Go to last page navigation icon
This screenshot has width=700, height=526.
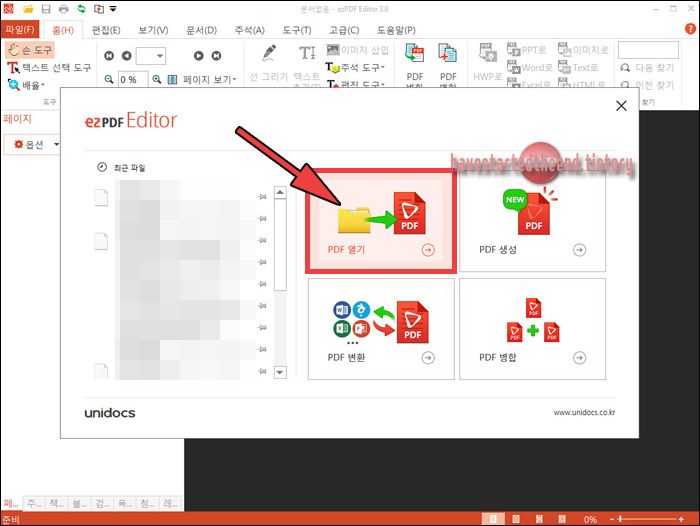[x=217, y=56]
